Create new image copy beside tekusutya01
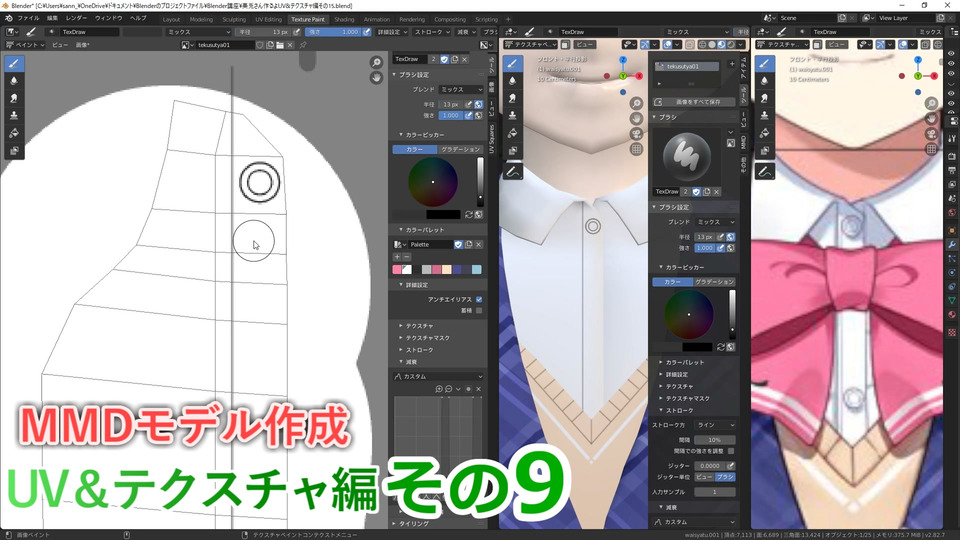The height and width of the screenshot is (540, 960). pos(270,45)
